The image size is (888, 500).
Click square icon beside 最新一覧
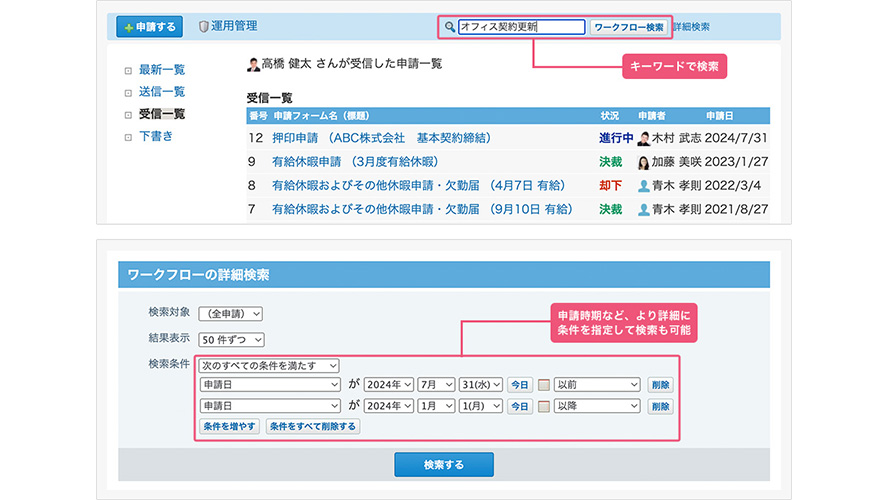click(128, 71)
